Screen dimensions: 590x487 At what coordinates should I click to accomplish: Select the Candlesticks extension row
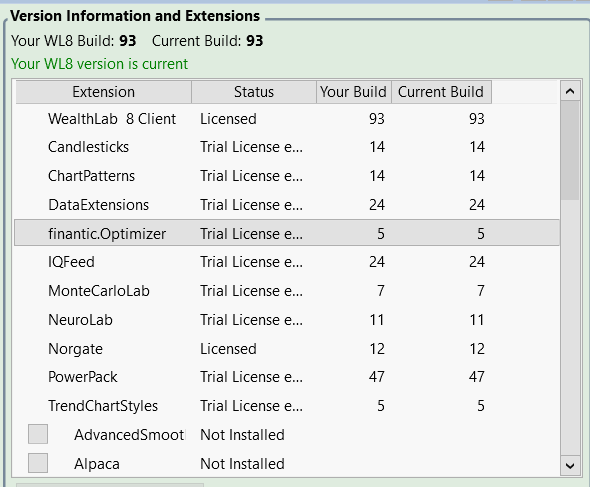pos(287,147)
